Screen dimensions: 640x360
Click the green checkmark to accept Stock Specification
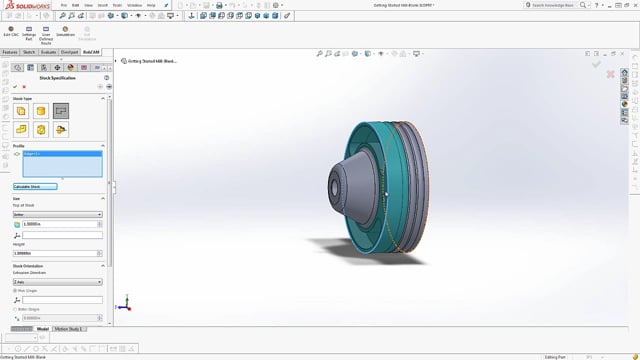(15, 87)
